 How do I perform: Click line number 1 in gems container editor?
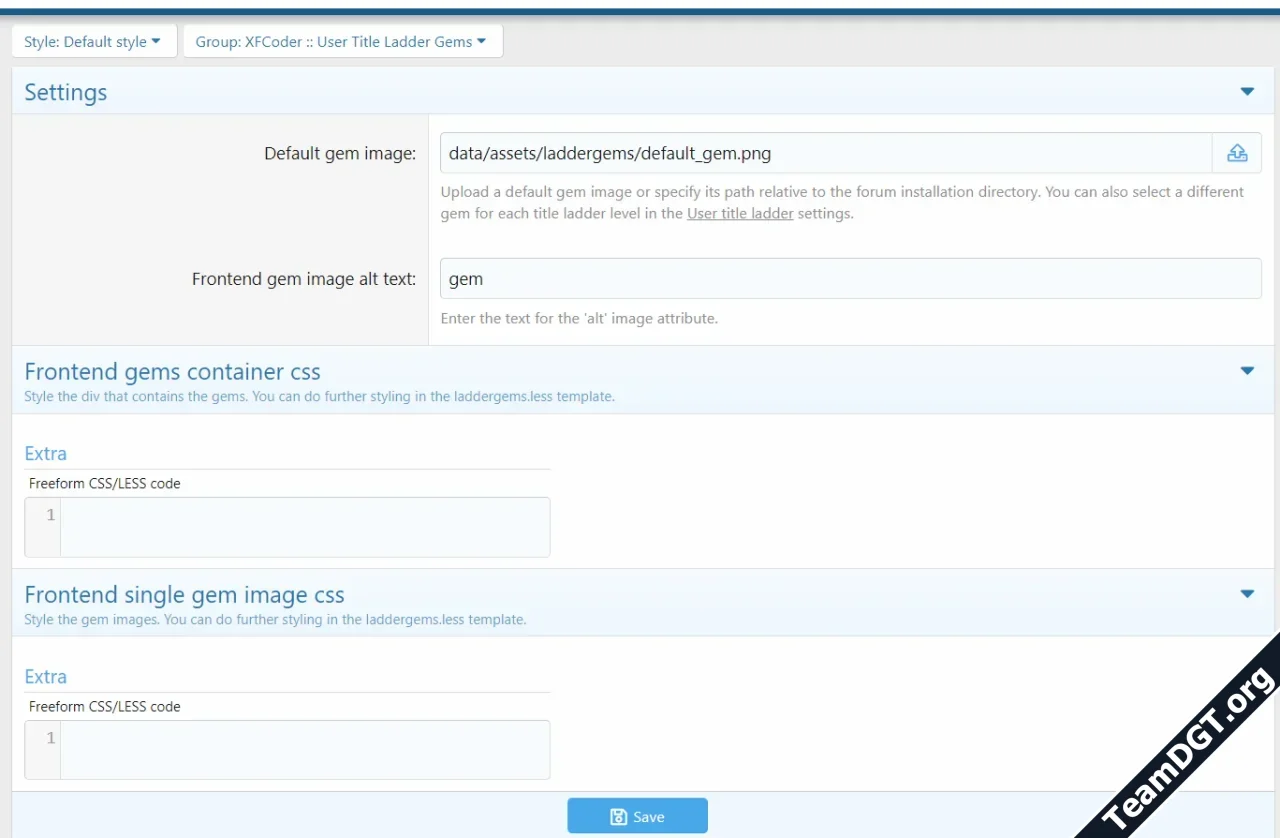(x=51, y=515)
